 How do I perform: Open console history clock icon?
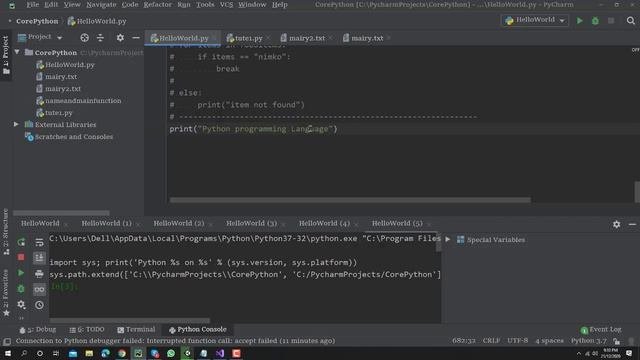coord(39,304)
